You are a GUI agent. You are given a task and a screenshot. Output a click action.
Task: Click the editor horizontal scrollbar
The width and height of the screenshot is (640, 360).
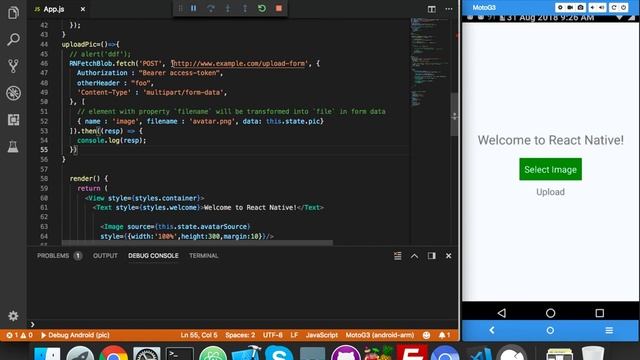click(x=197, y=243)
